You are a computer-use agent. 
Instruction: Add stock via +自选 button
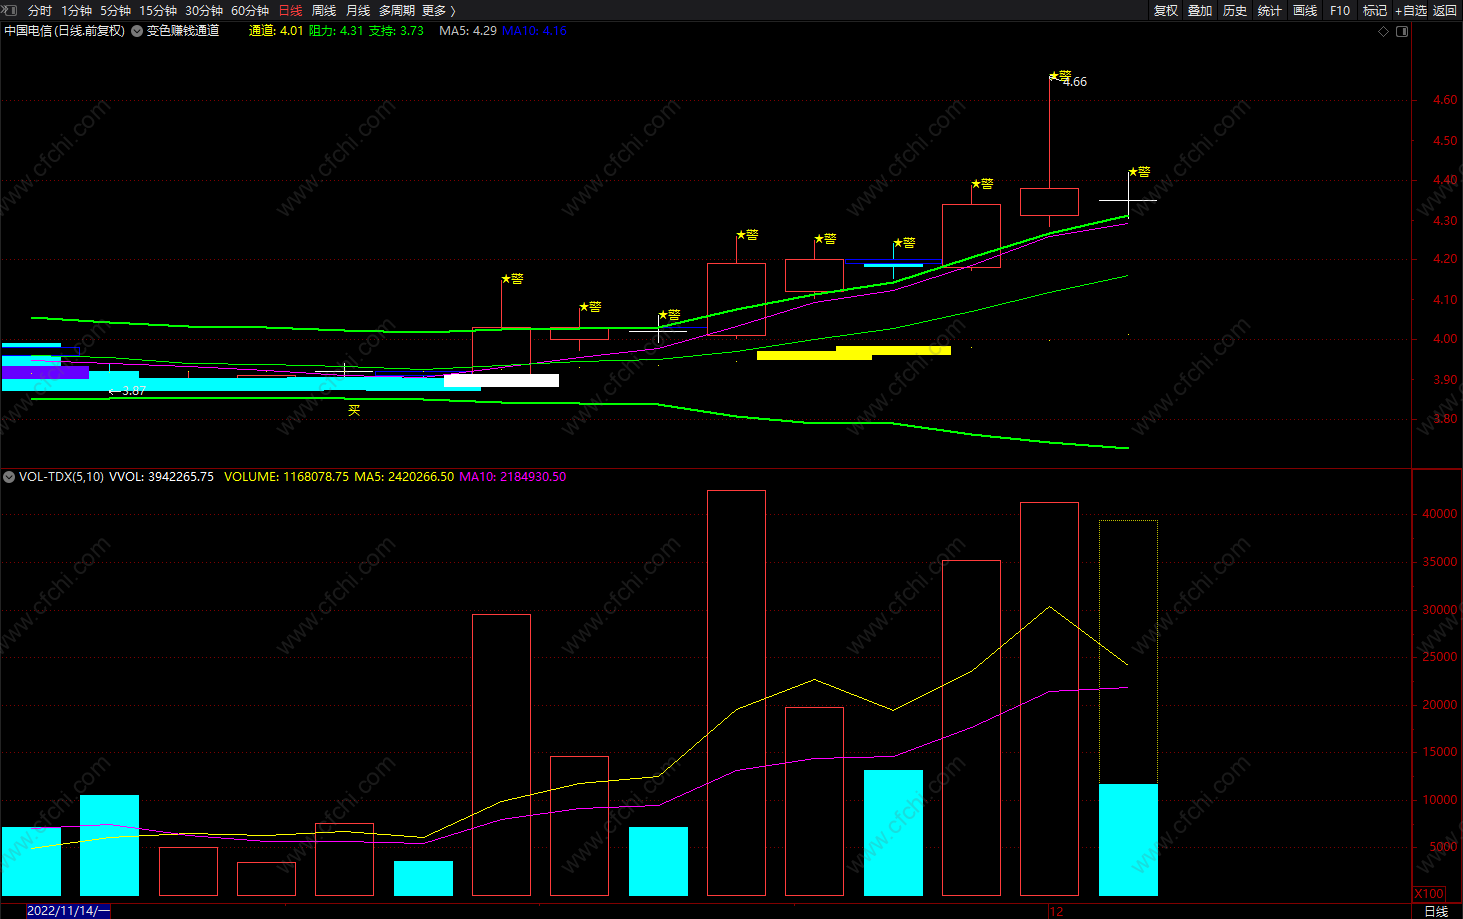tap(1411, 10)
